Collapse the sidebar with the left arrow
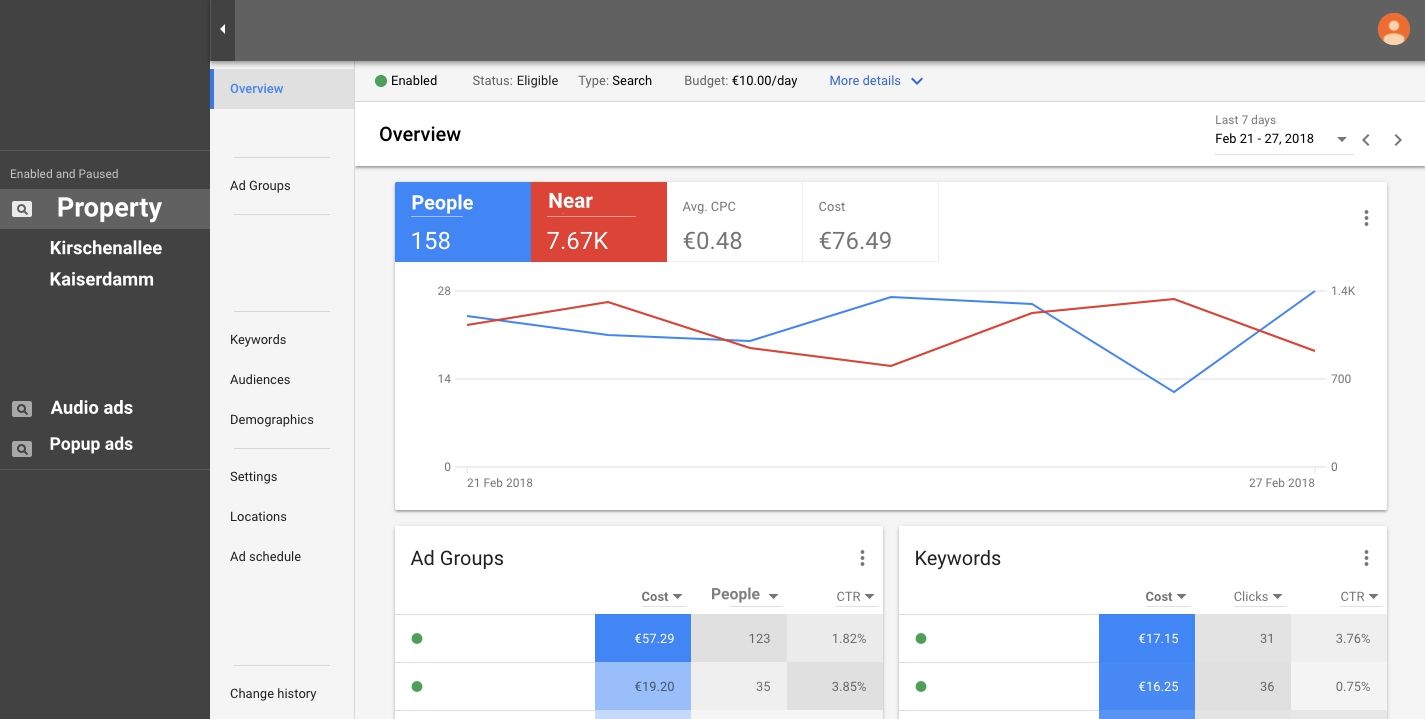1425x719 pixels. pyautogui.click(x=222, y=29)
